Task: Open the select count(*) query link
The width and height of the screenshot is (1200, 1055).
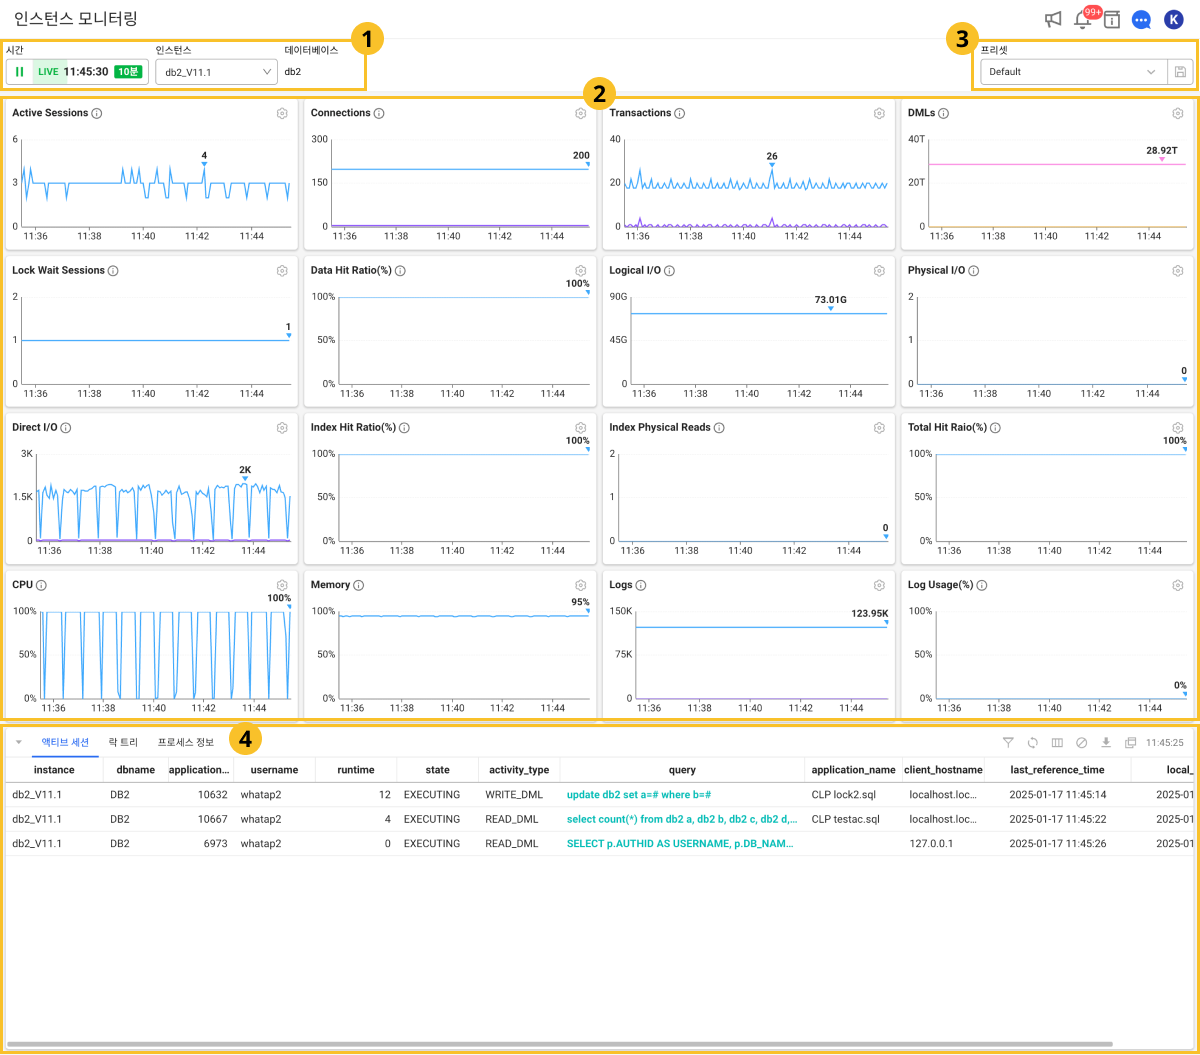Action: [682, 819]
